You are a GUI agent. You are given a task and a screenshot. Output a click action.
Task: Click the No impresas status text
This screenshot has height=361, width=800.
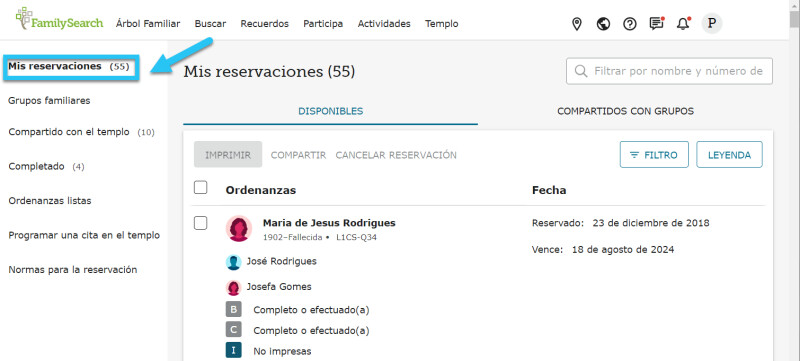coord(282,351)
